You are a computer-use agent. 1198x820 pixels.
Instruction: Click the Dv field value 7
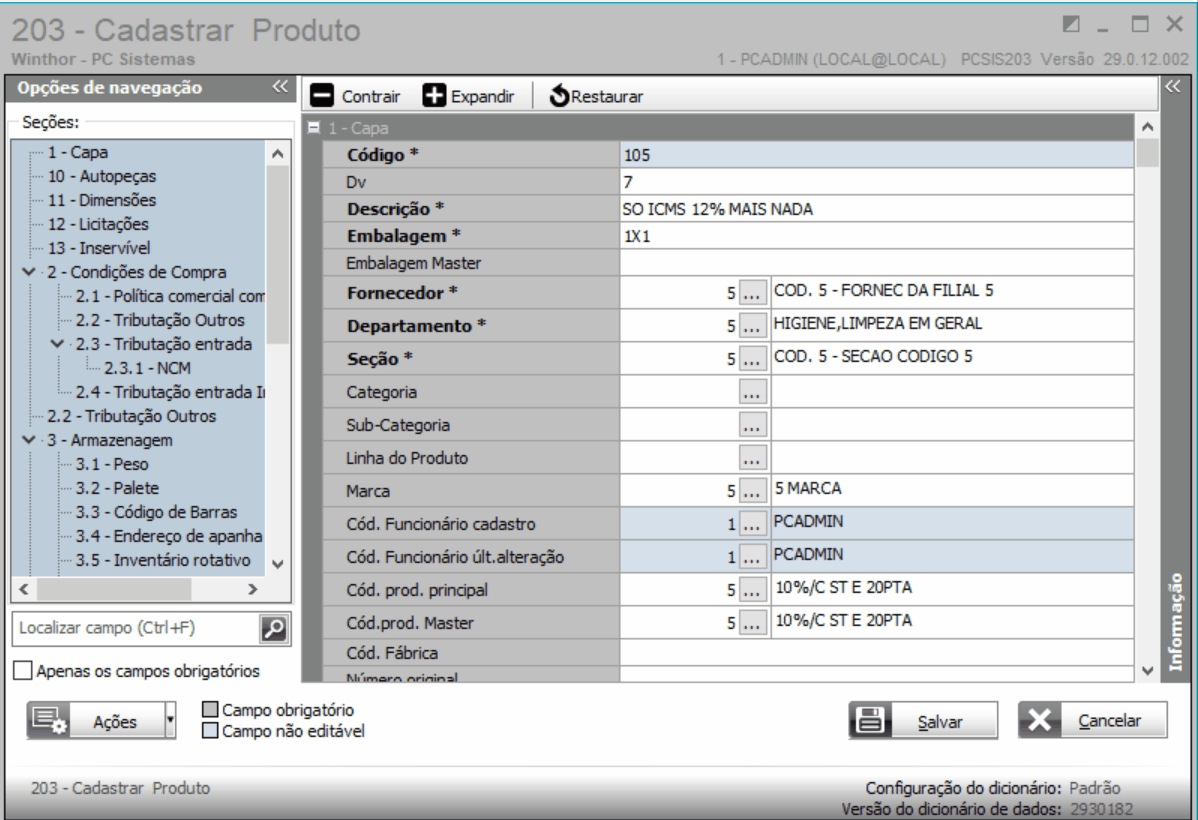(x=876, y=182)
